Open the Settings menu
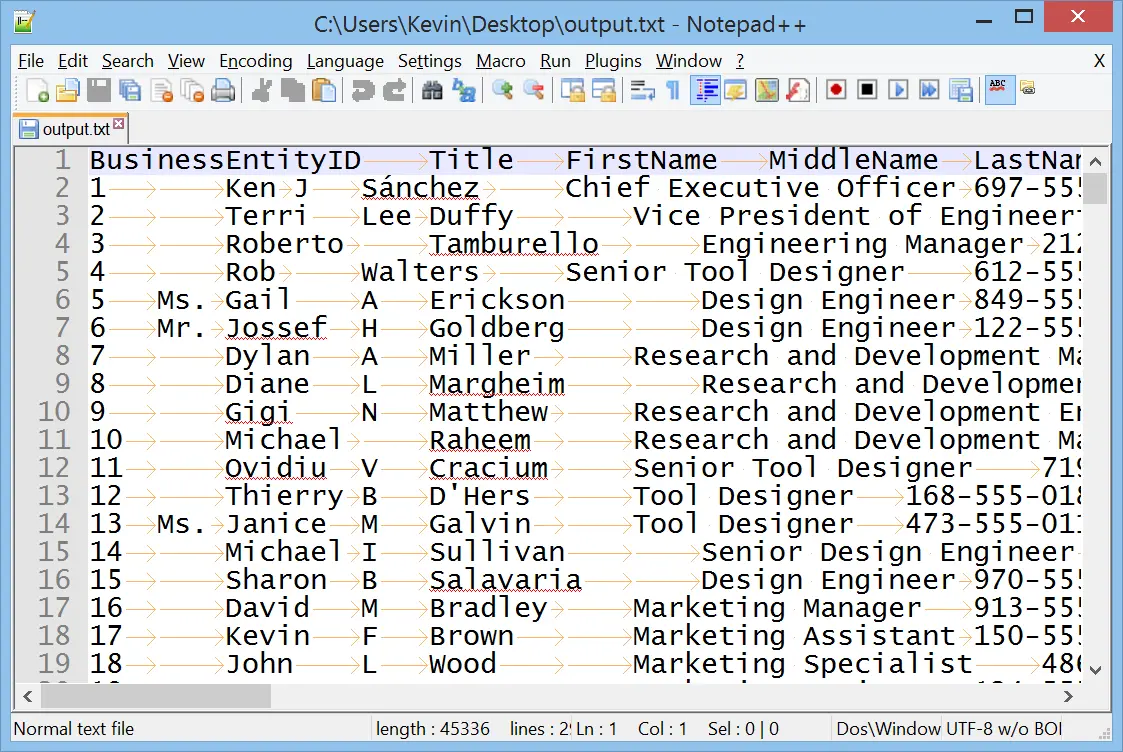The height and width of the screenshot is (752, 1123). point(430,62)
